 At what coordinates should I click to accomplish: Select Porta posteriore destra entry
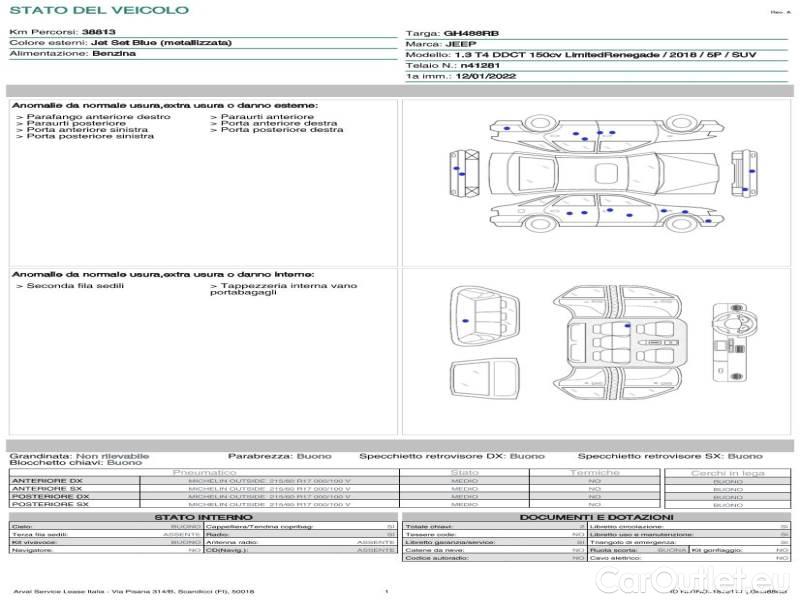click(277, 130)
